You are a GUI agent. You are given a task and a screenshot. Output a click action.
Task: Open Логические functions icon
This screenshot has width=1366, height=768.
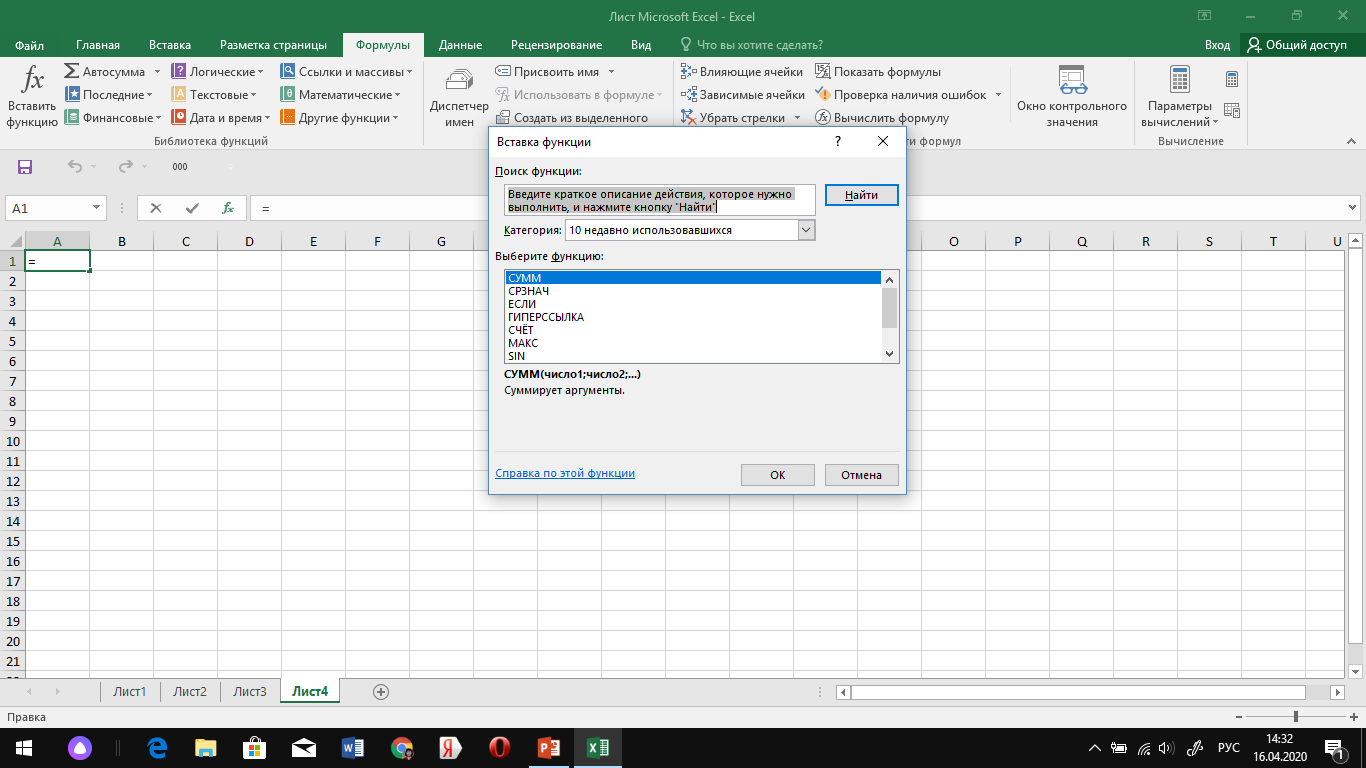[x=179, y=72]
